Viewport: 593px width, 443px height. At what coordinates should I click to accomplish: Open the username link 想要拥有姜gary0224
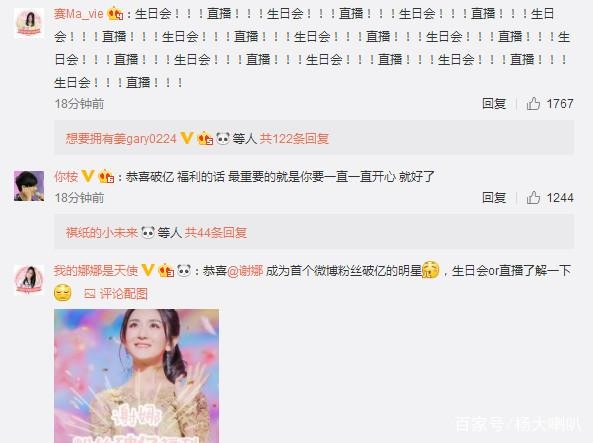121,138
